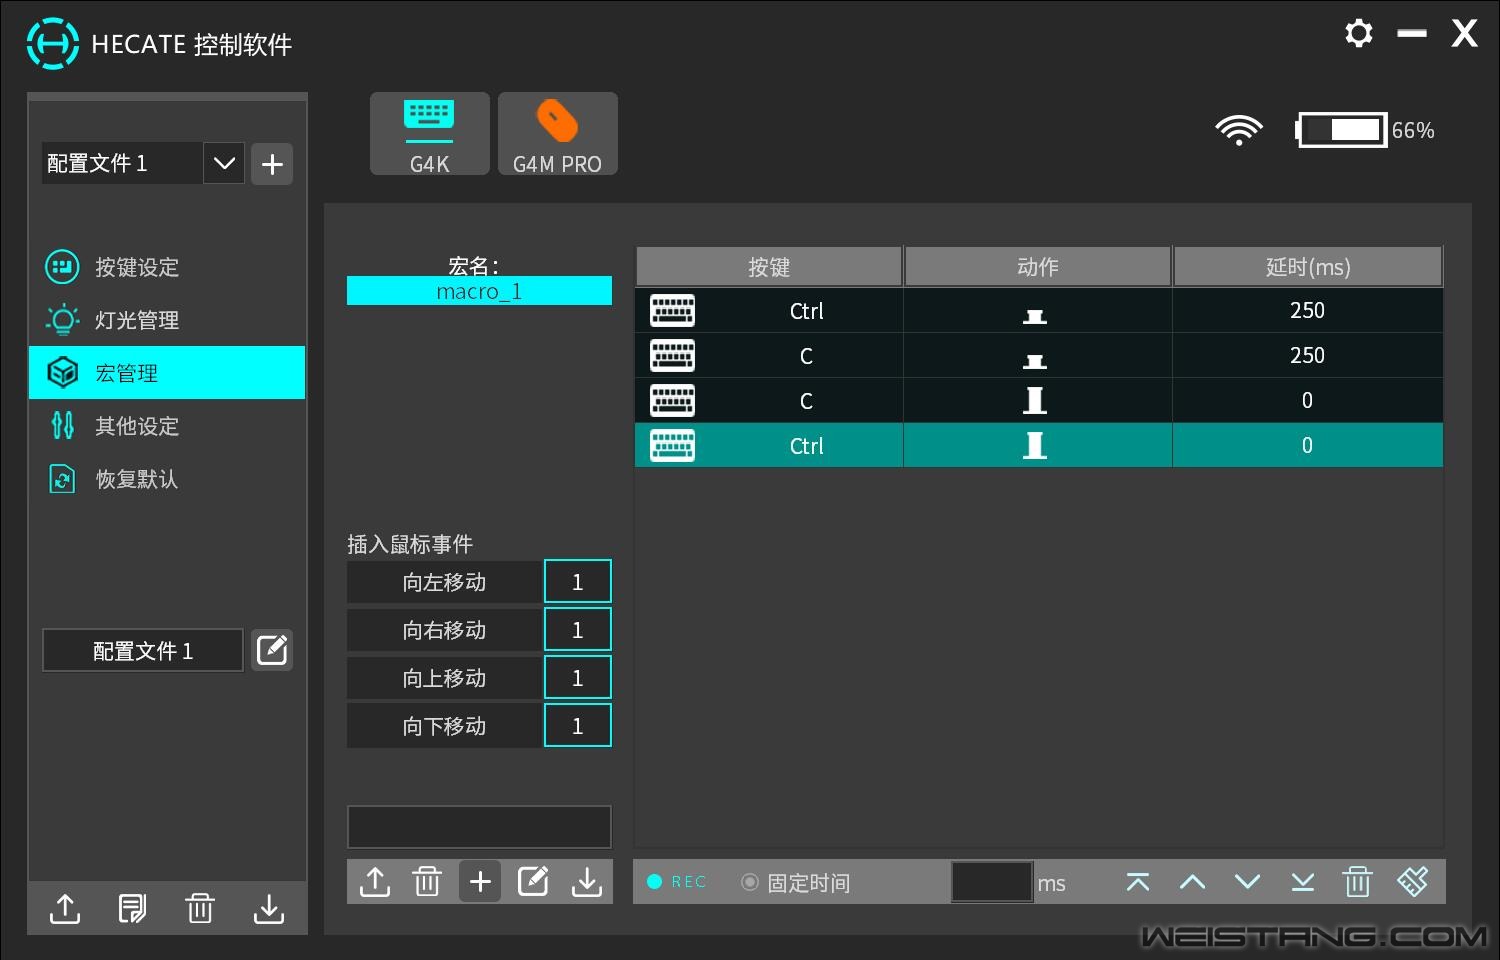Image resolution: width=1500 pixels, height=960 pixels.
Task: Rename macro with edit icon
Action: click(533, 882)
